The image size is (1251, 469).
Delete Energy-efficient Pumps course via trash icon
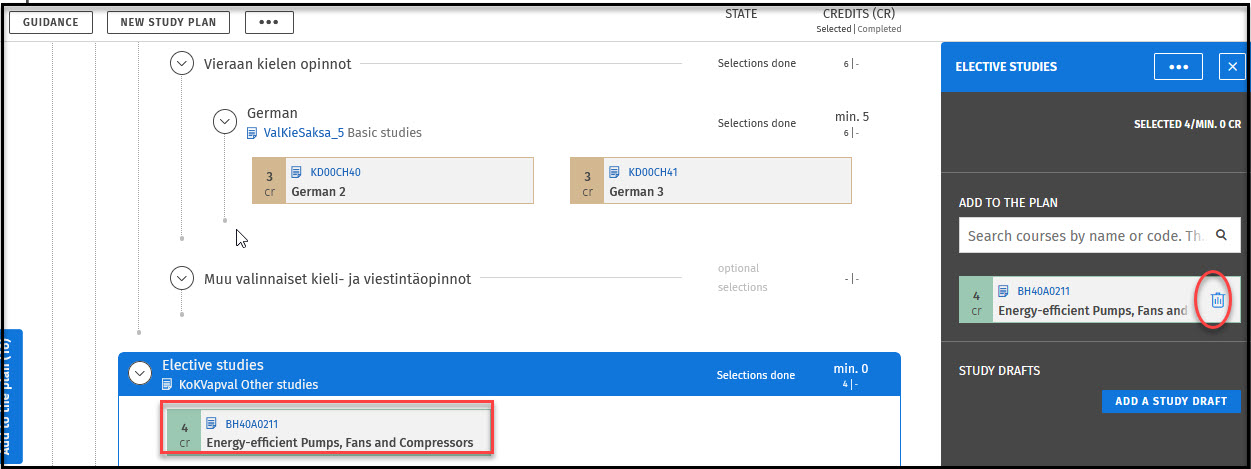pyautogui.click(x=1217, y=300)
